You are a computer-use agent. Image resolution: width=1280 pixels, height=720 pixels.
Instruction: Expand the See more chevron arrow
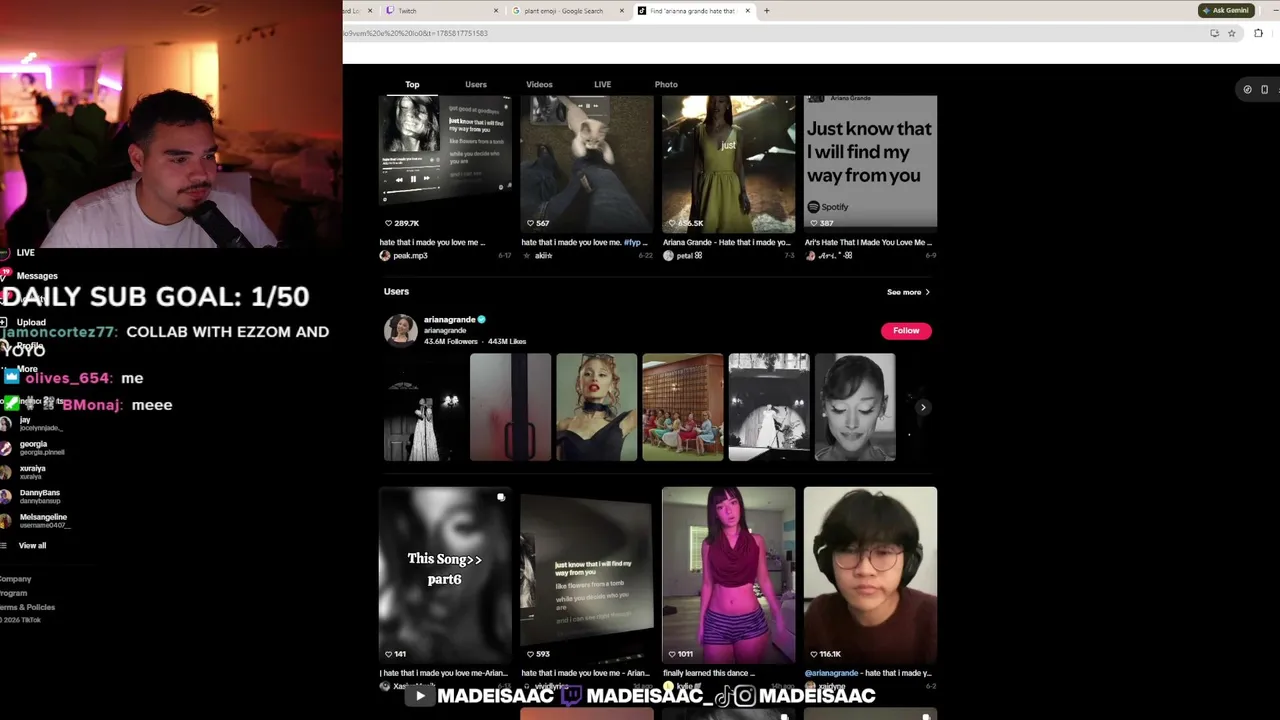pyautogui.click(x=928, y=292)
